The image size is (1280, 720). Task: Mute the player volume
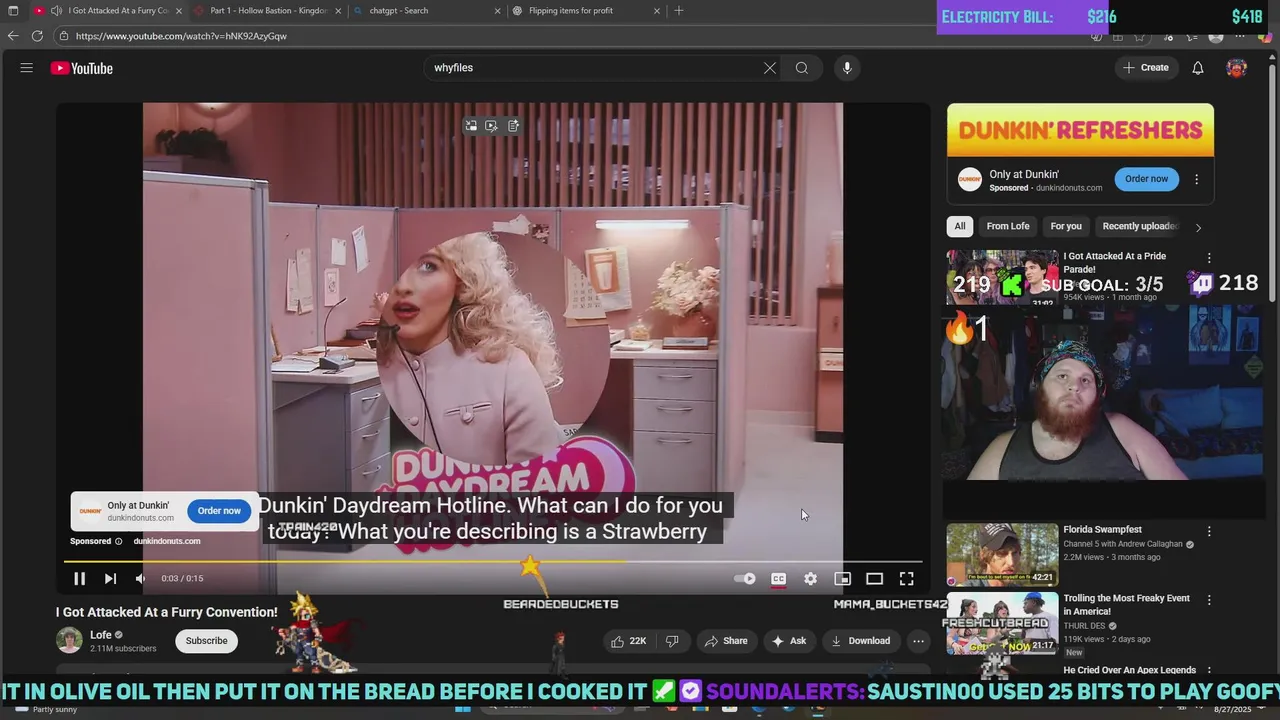click(141, 578)
